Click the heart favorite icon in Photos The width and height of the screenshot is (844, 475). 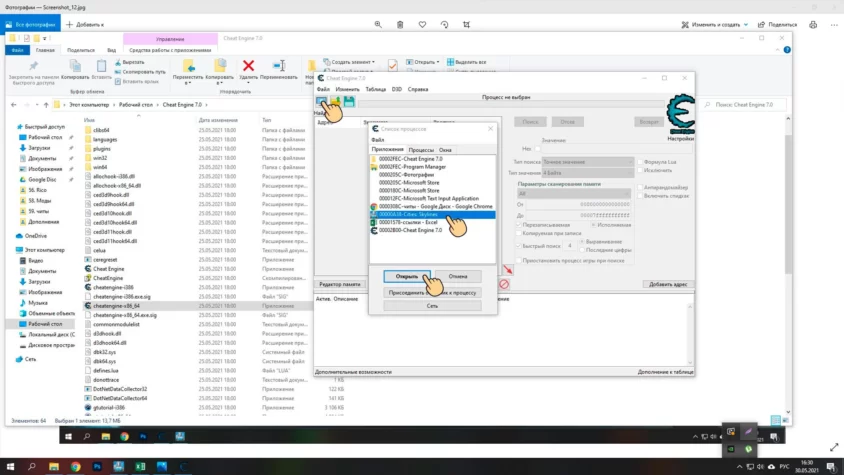coord(422,24)
